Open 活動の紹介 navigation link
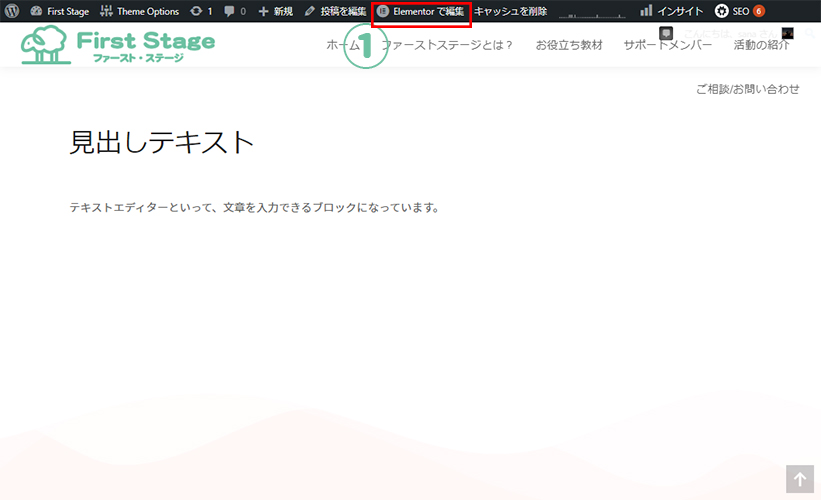821x500 pixels. click(761, 45)
